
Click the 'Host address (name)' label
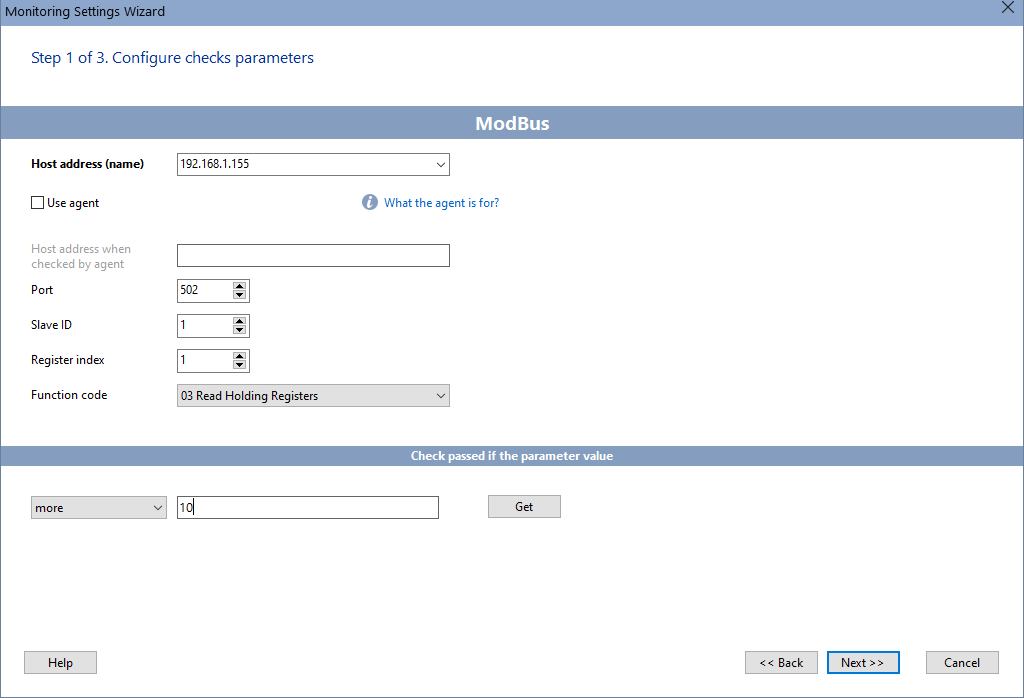point(88,164)
